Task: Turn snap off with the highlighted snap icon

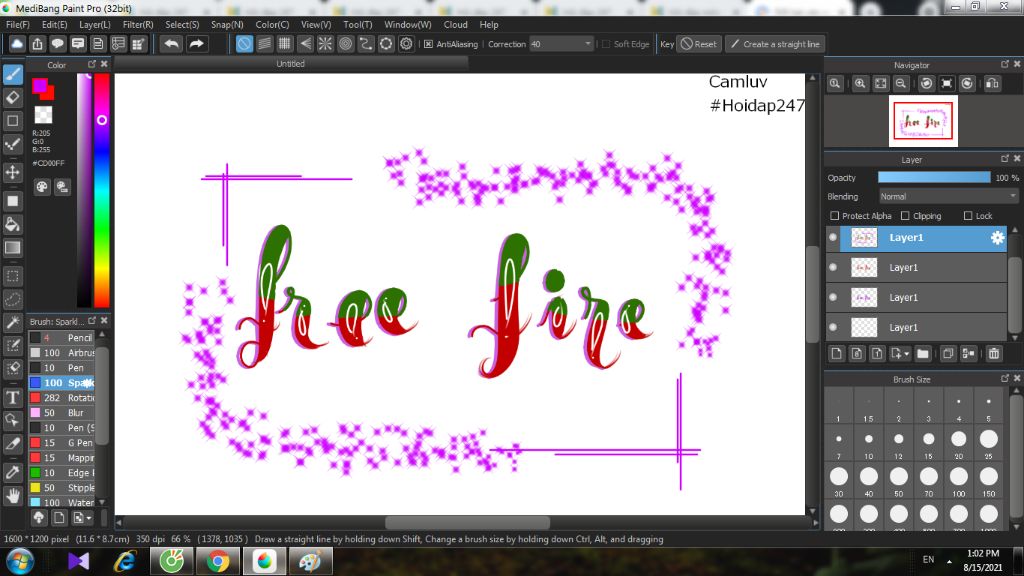Action: 244,44
